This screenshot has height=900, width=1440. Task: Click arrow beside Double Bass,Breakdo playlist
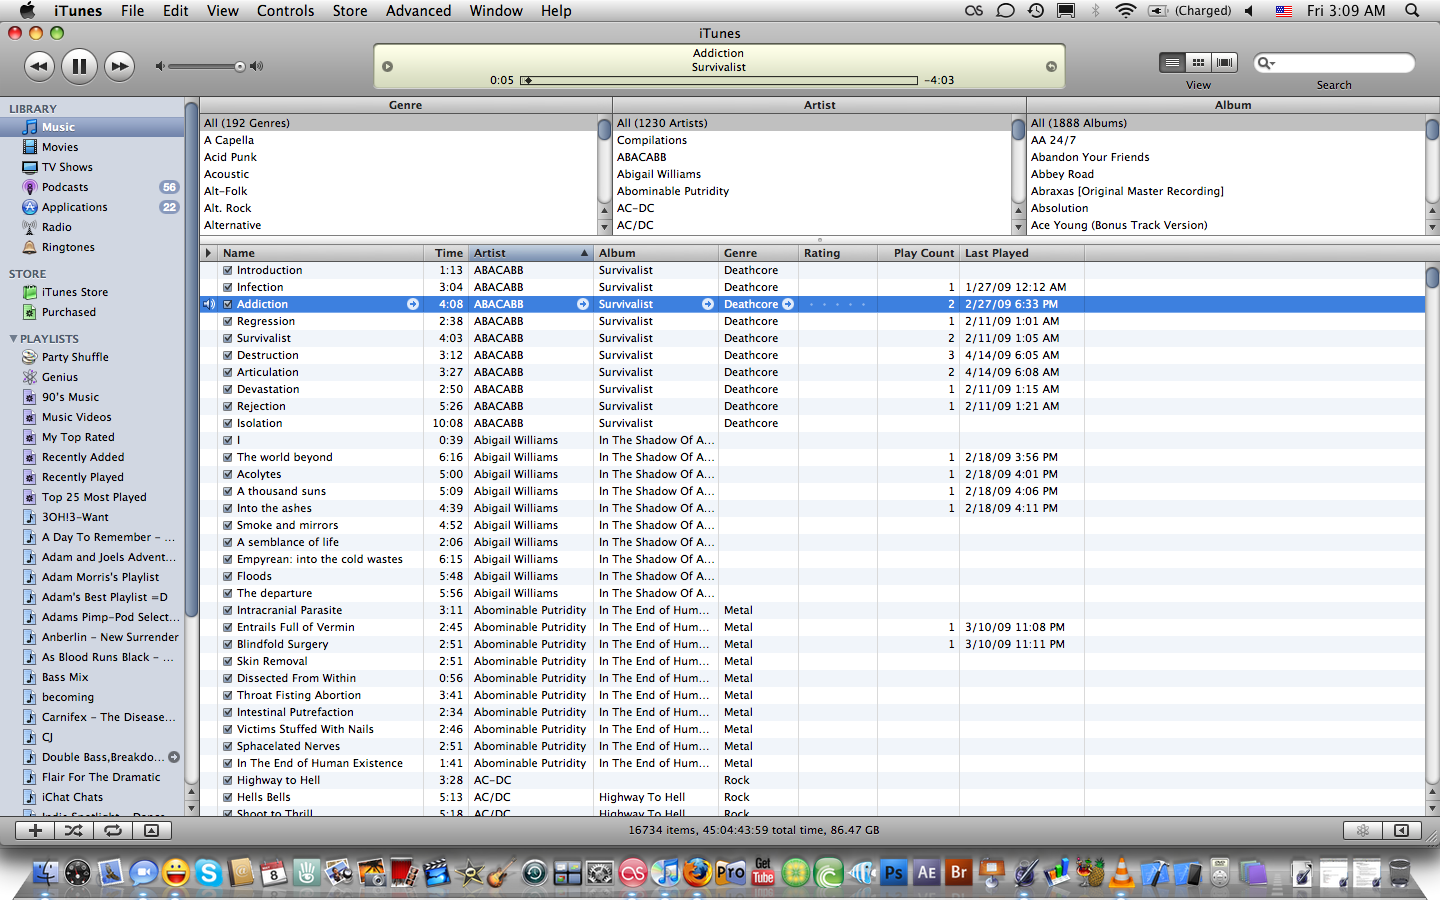(174, 757)
